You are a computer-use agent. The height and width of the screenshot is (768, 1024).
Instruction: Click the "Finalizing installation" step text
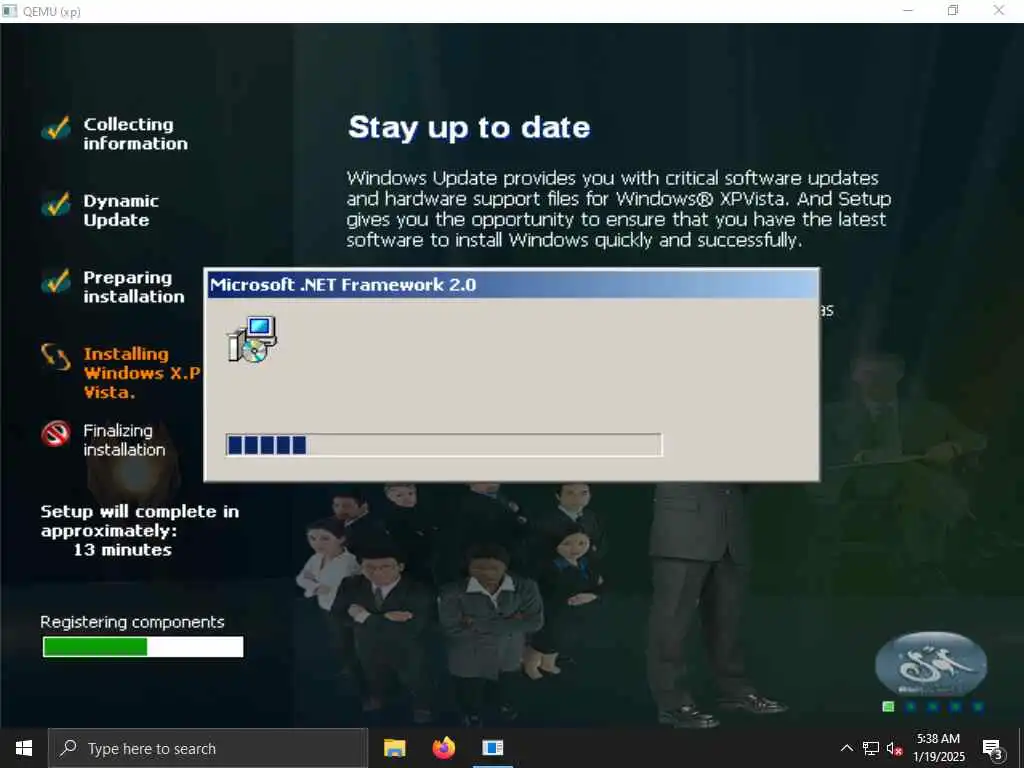[x=124, y=440]
